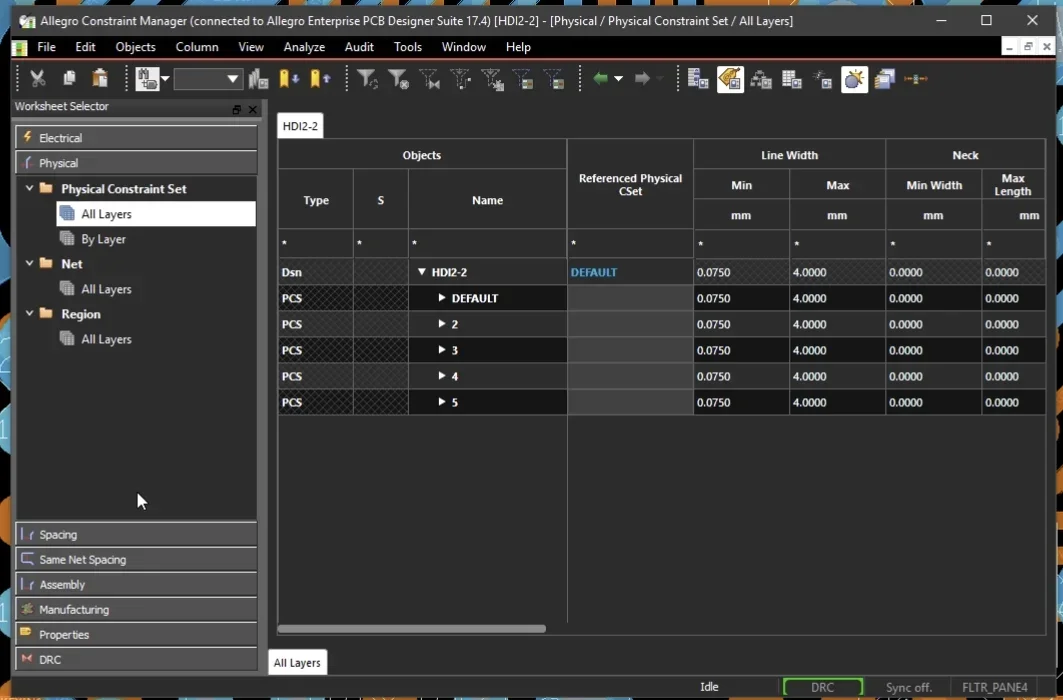
Task: Click the DRC status bar indicator
Action: (822, 687)
